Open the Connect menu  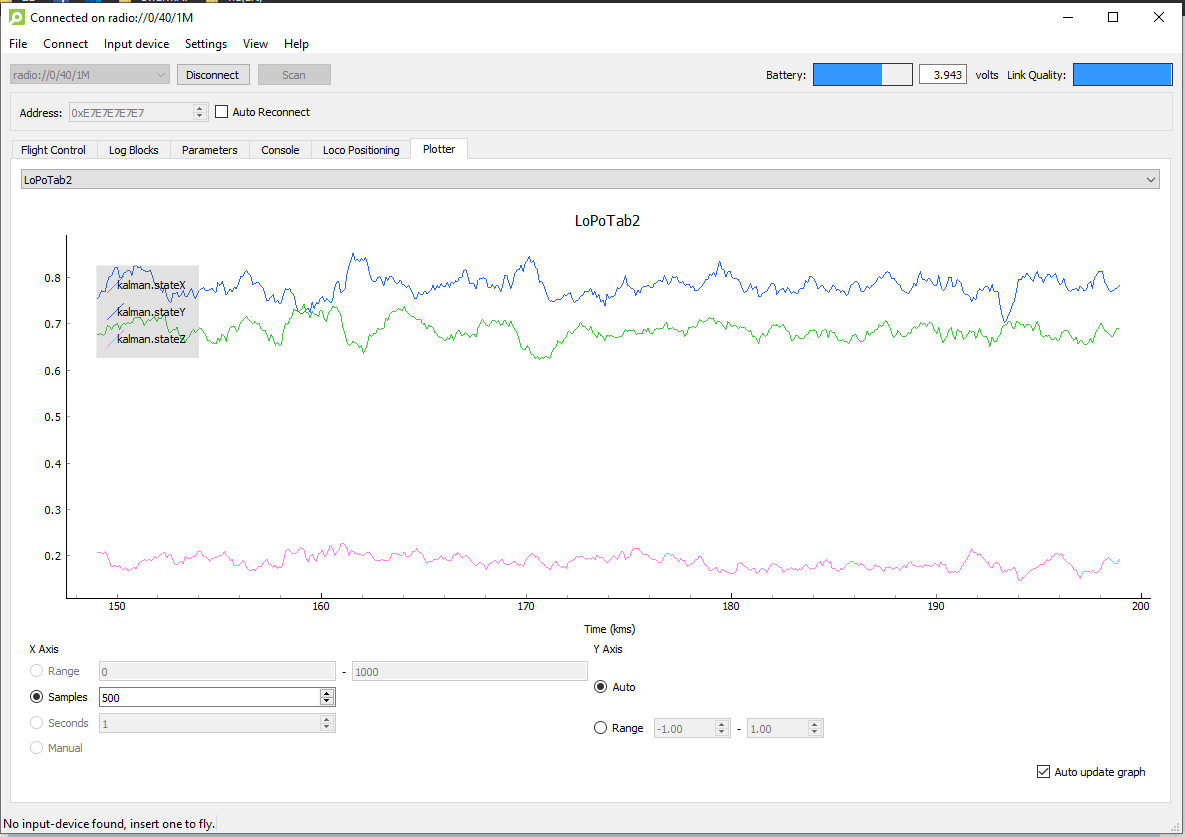tap(65, 44)
